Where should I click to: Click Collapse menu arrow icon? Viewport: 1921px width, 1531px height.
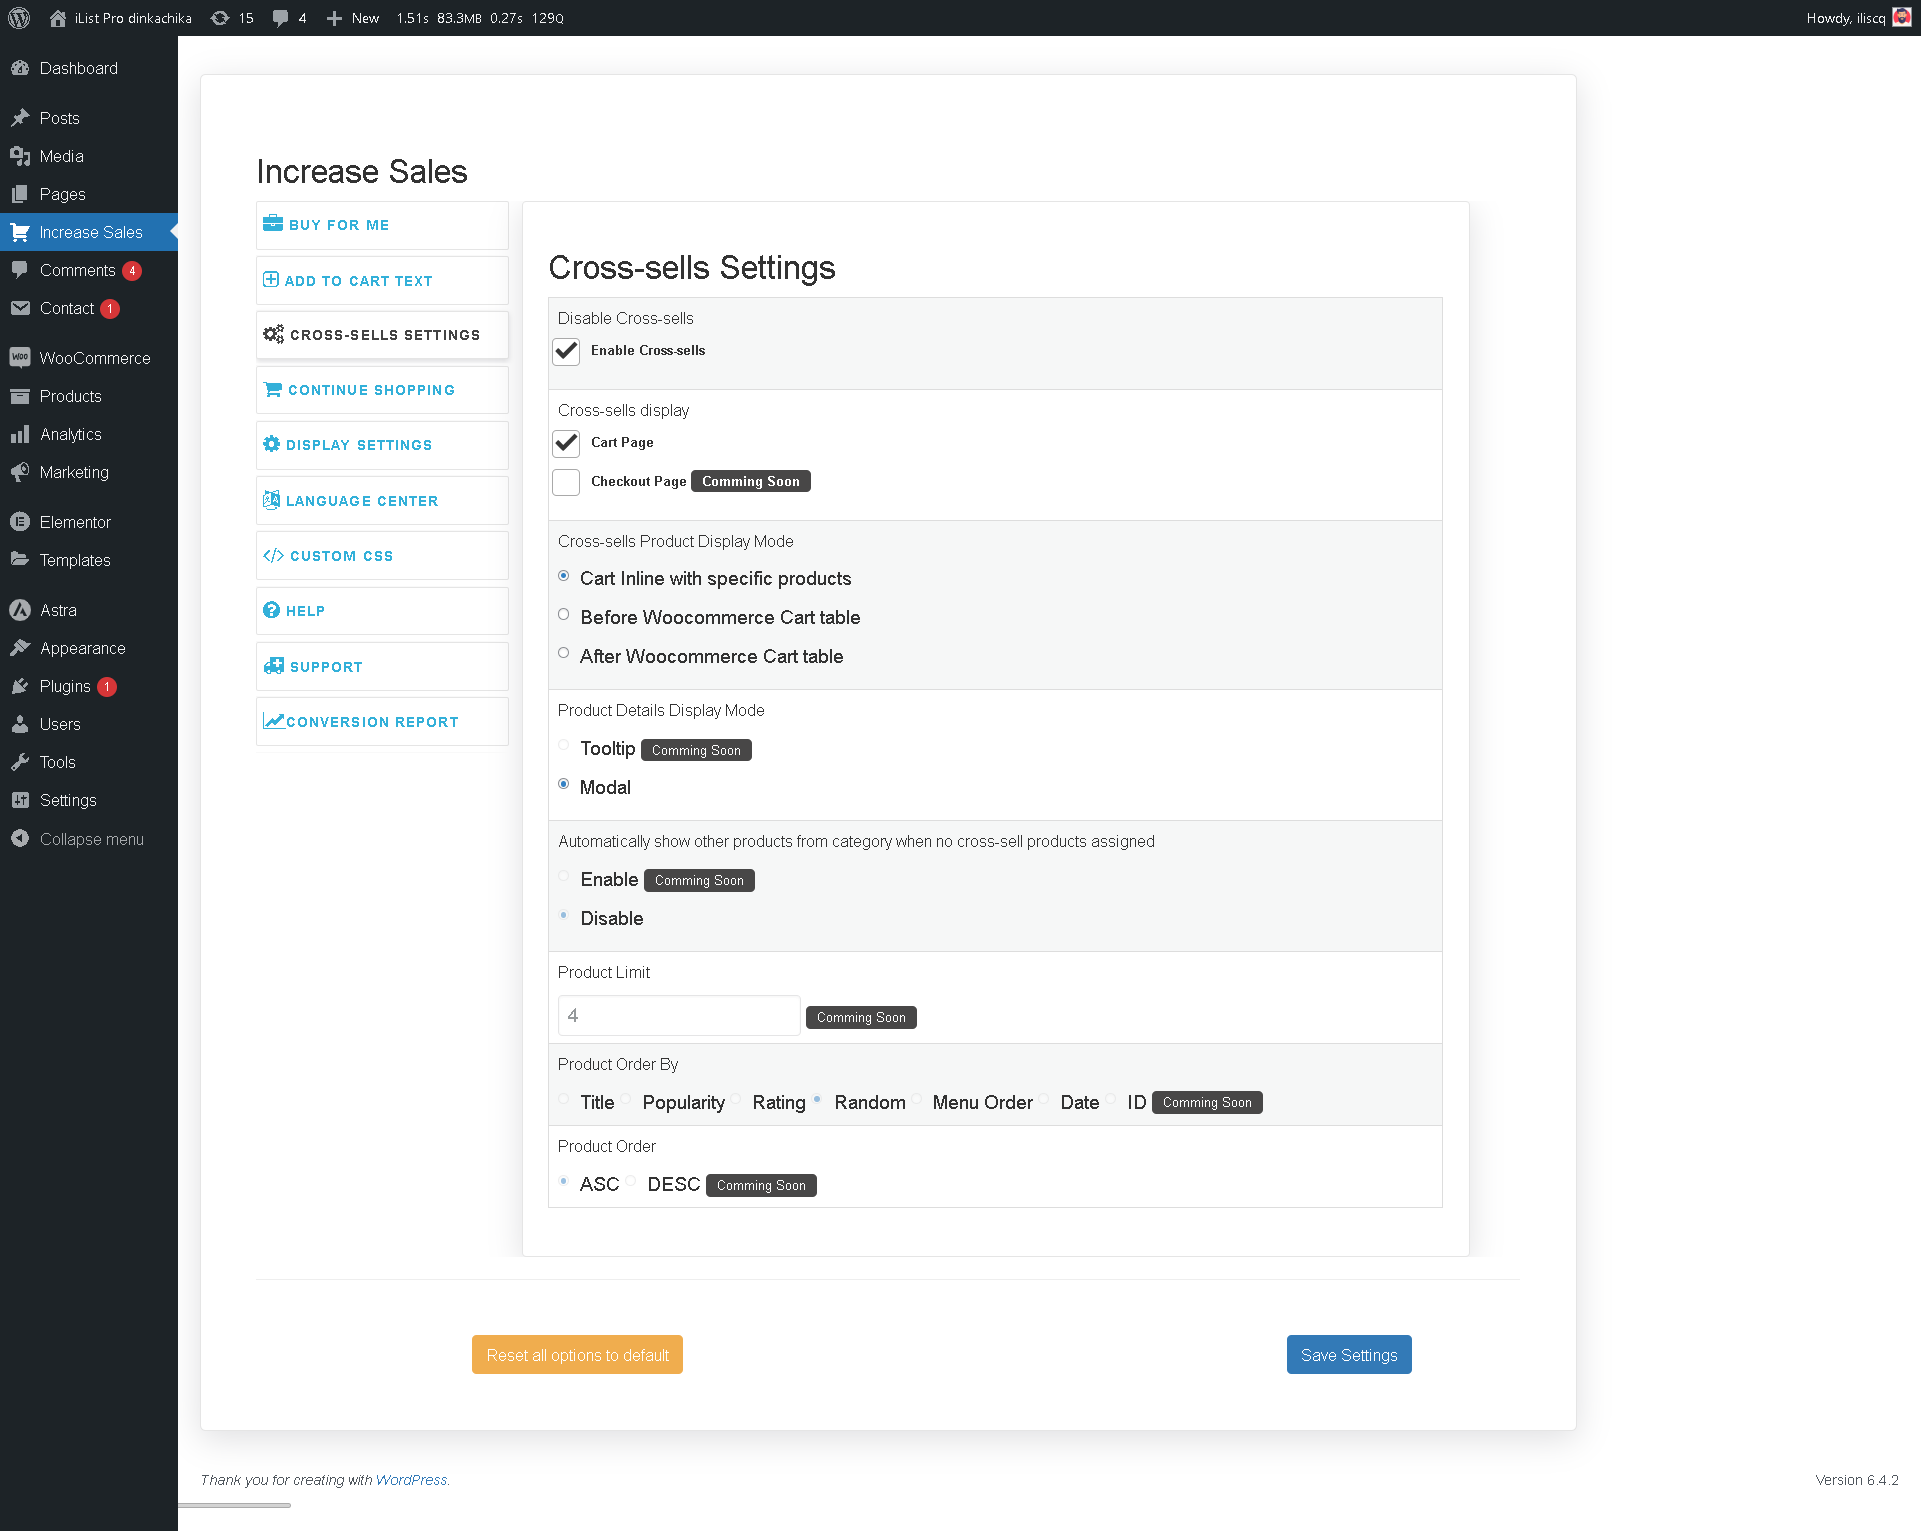(x=20, y=839)
